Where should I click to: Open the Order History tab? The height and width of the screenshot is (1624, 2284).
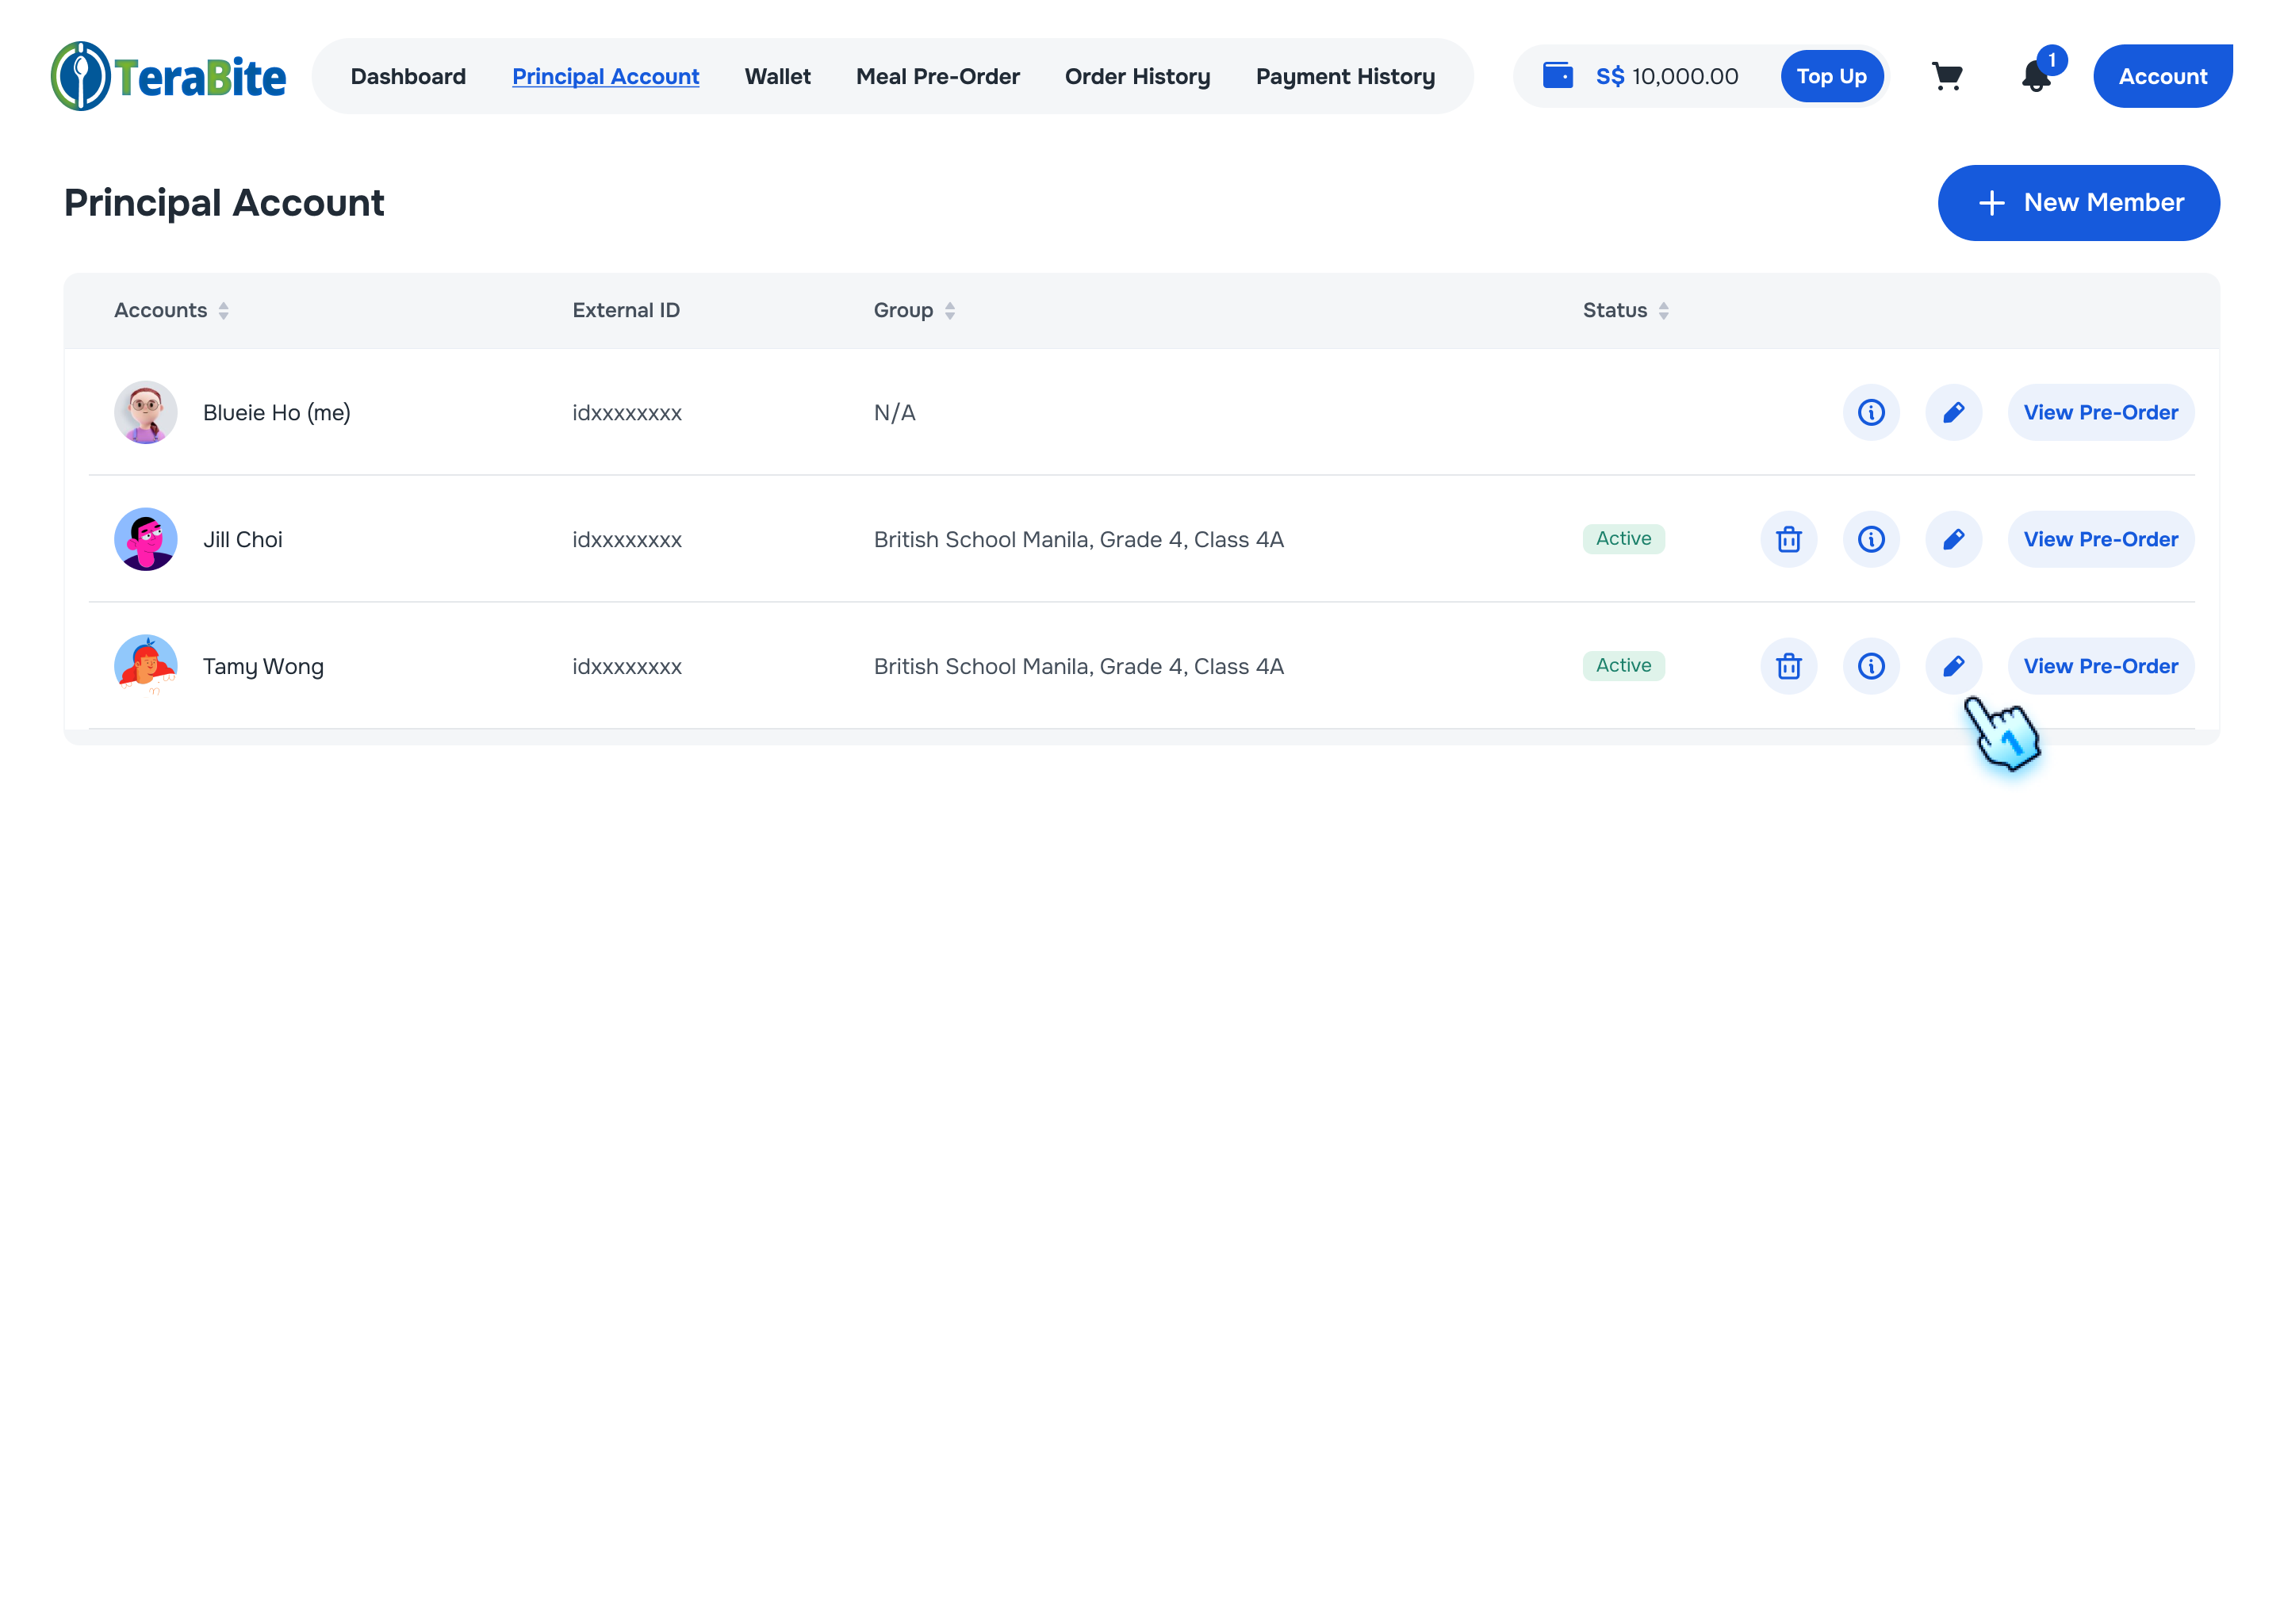coord(1137,76)
